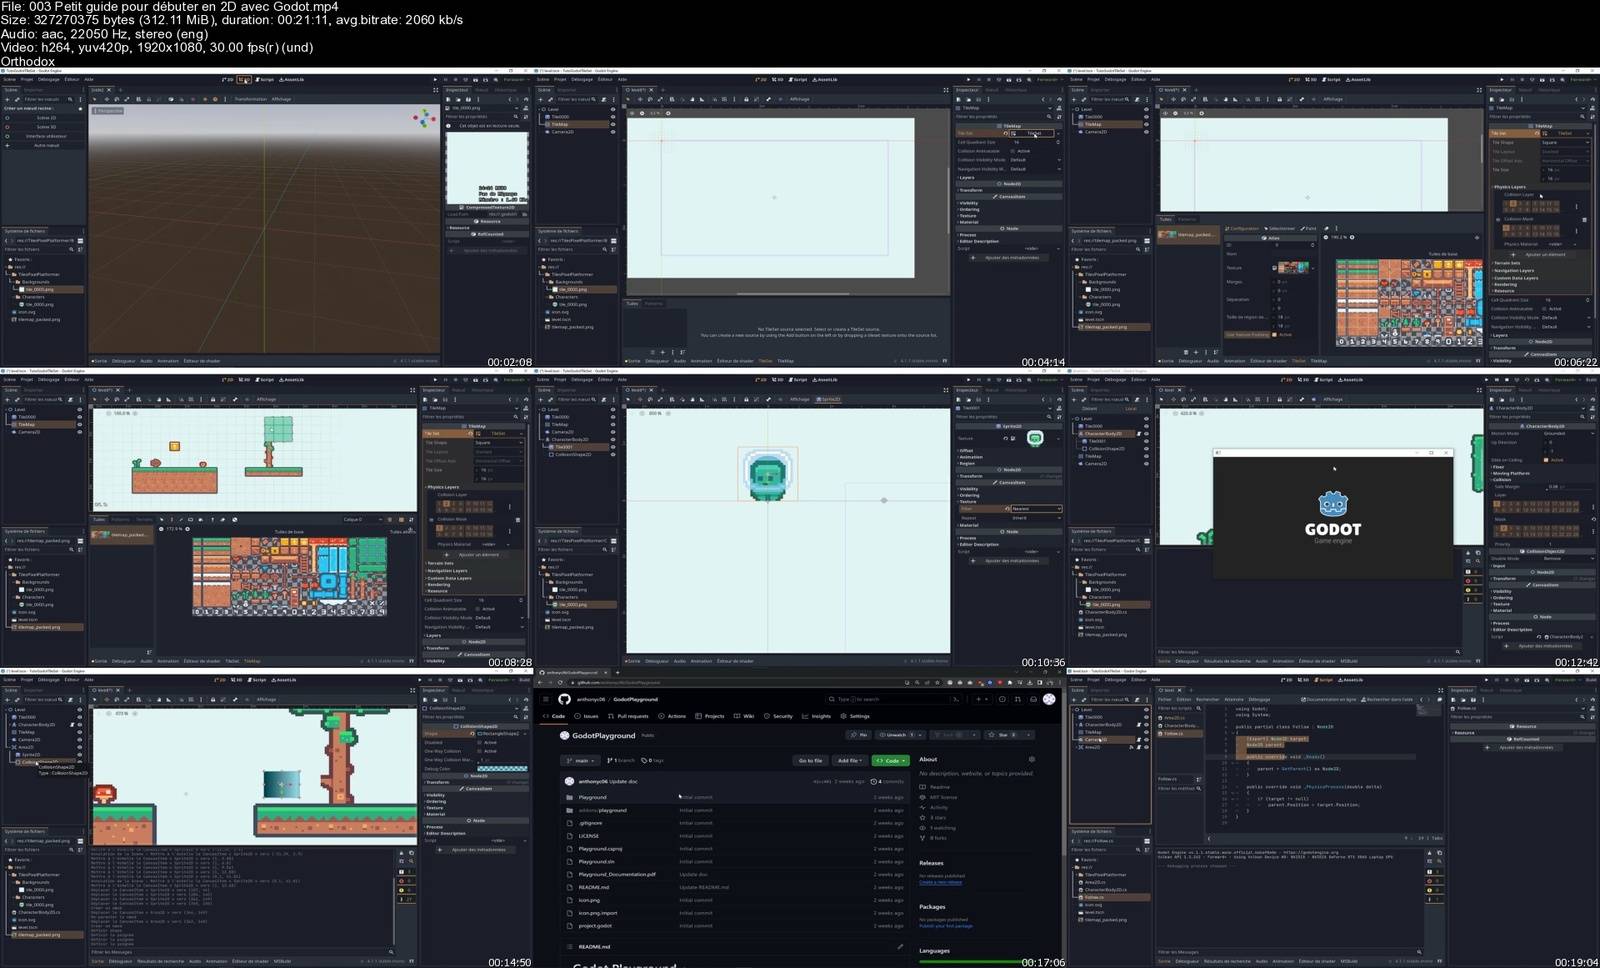
Task: Open the green Code dropdown in GitHub frame
Action: click(891, 760)
